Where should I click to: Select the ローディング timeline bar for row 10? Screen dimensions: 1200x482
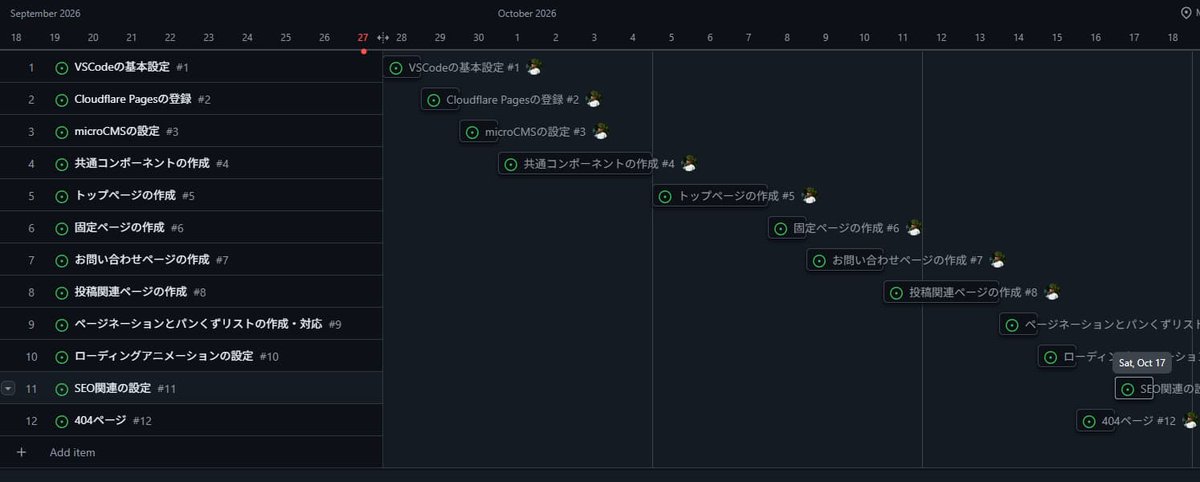1057,356
